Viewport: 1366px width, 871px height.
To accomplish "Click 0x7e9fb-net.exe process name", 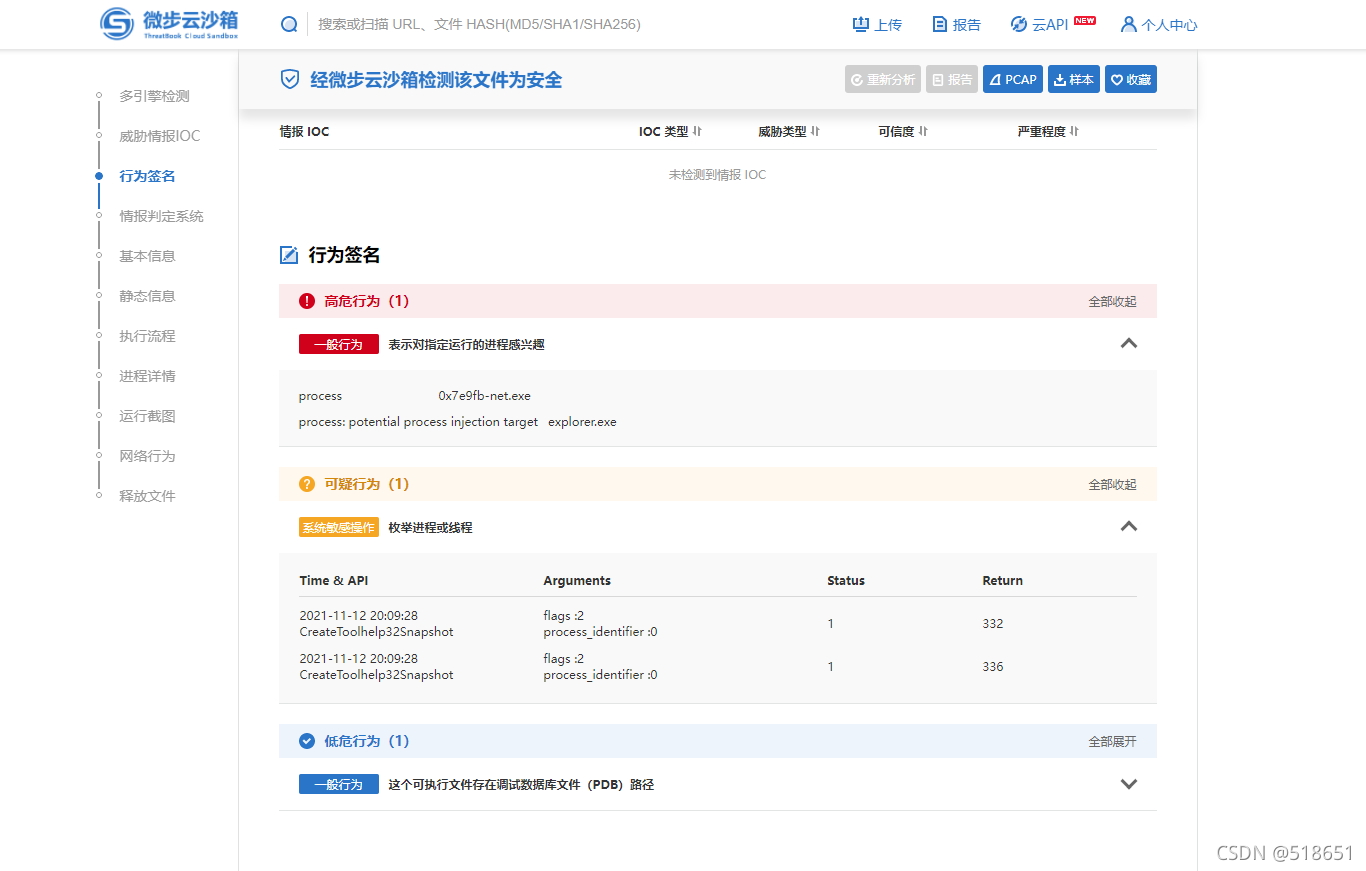I will tap(485, 396).
